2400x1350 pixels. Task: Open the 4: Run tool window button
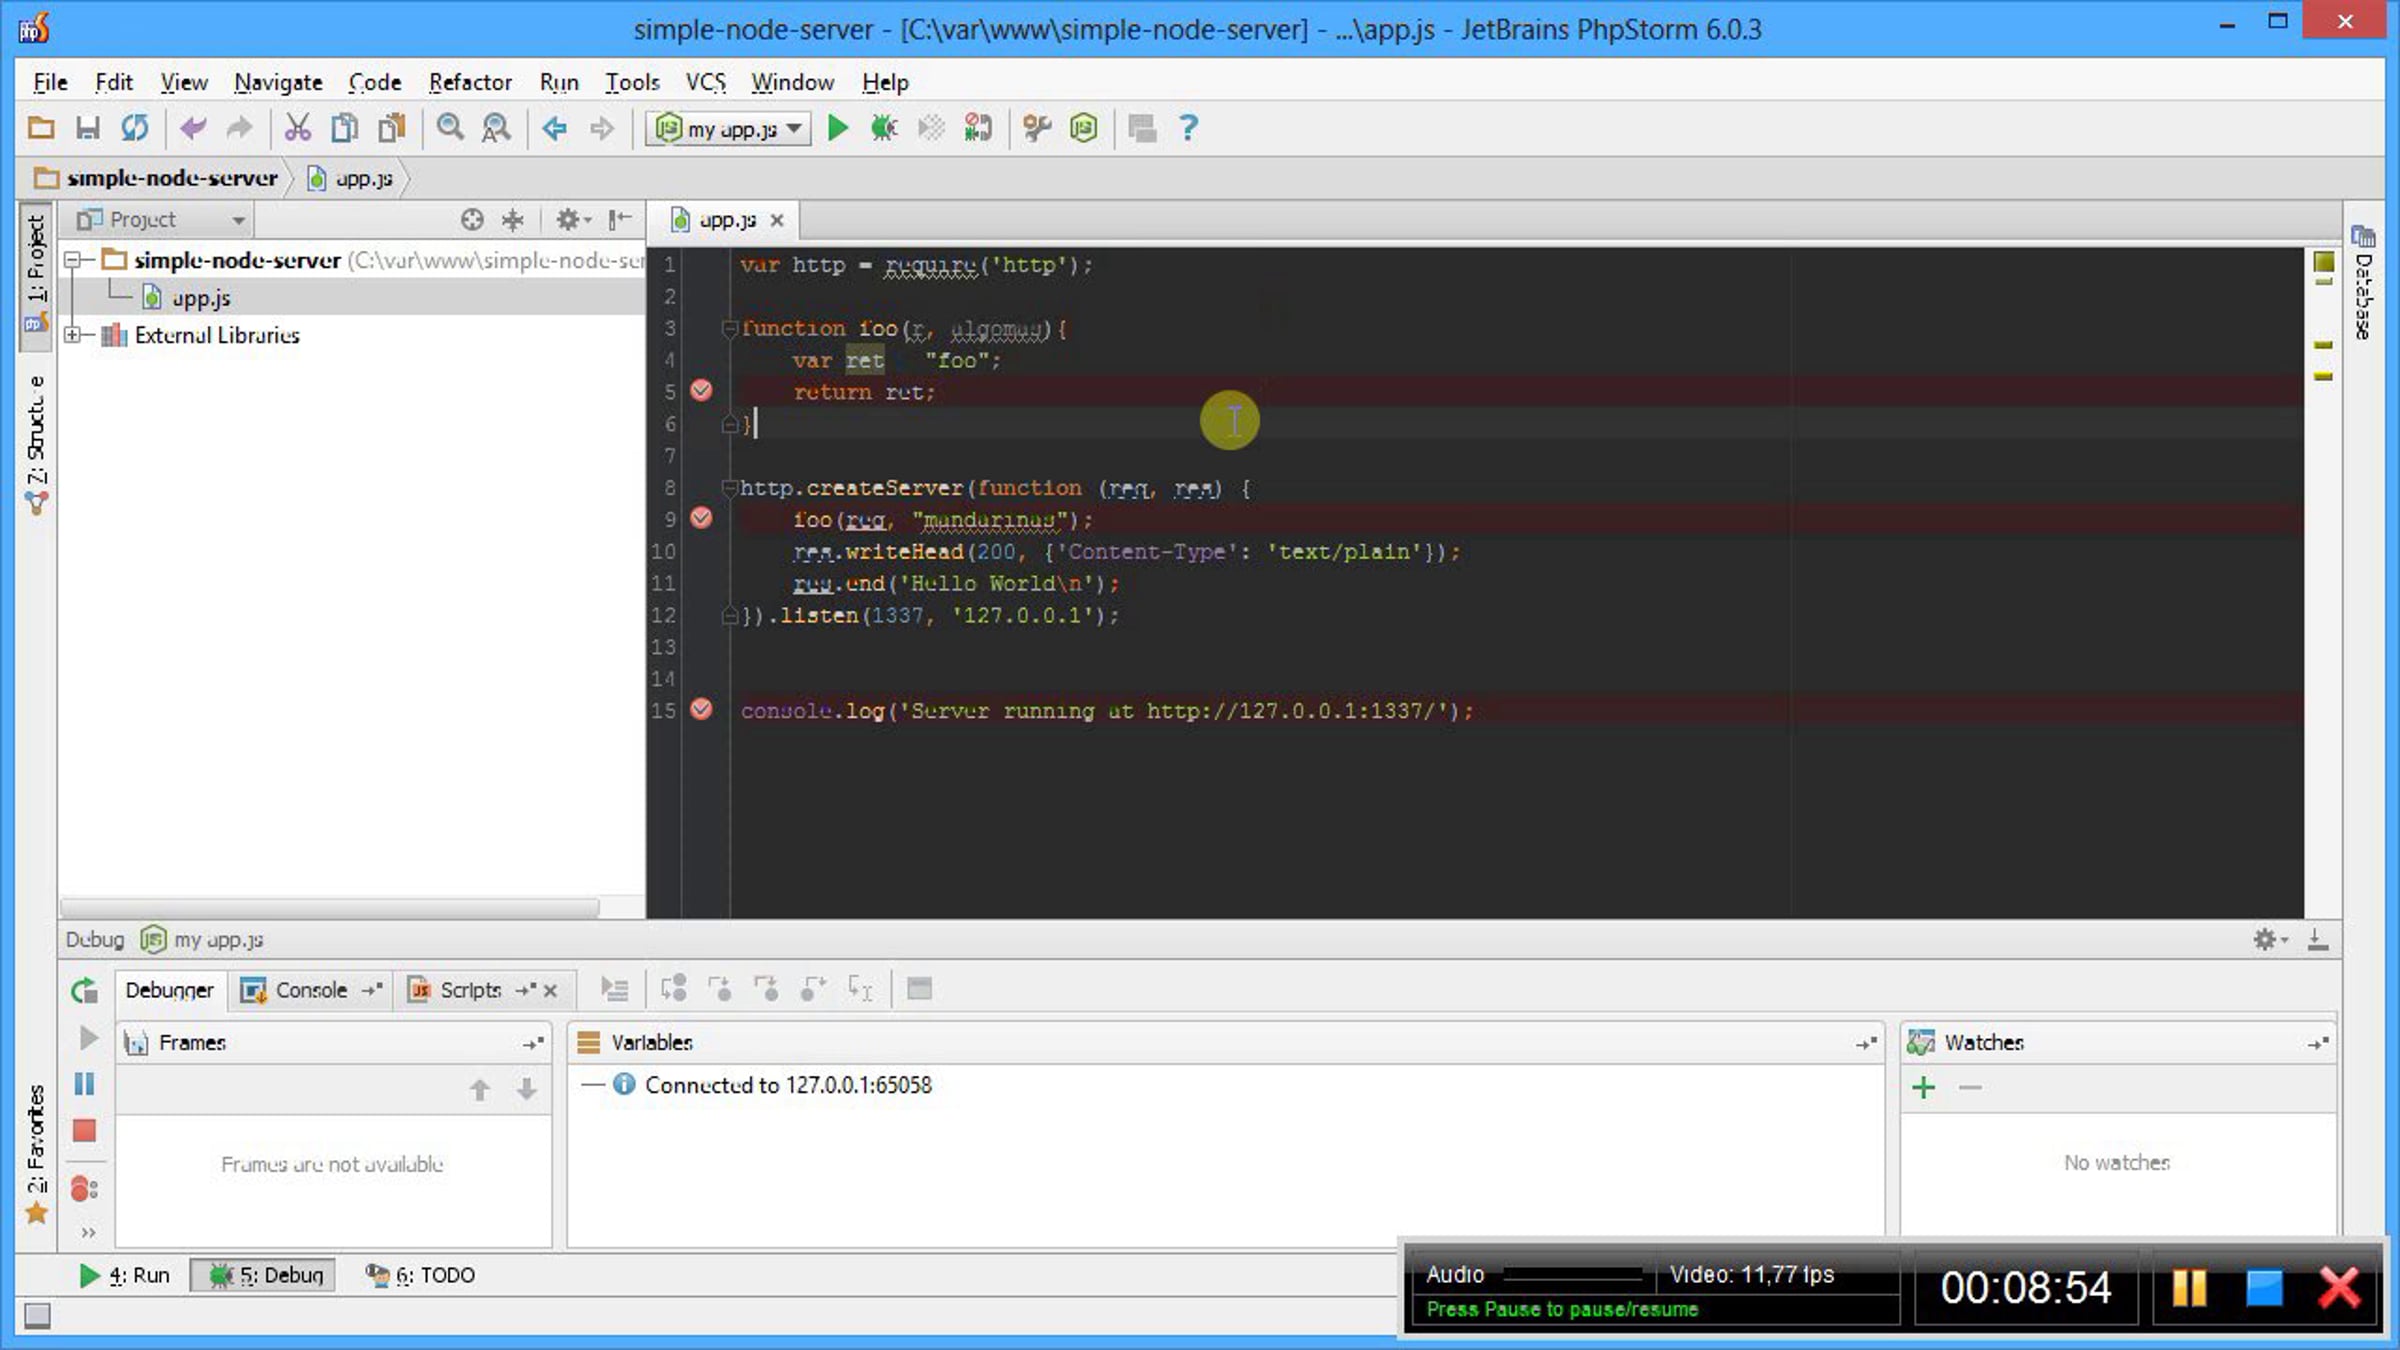[124, 1275]
